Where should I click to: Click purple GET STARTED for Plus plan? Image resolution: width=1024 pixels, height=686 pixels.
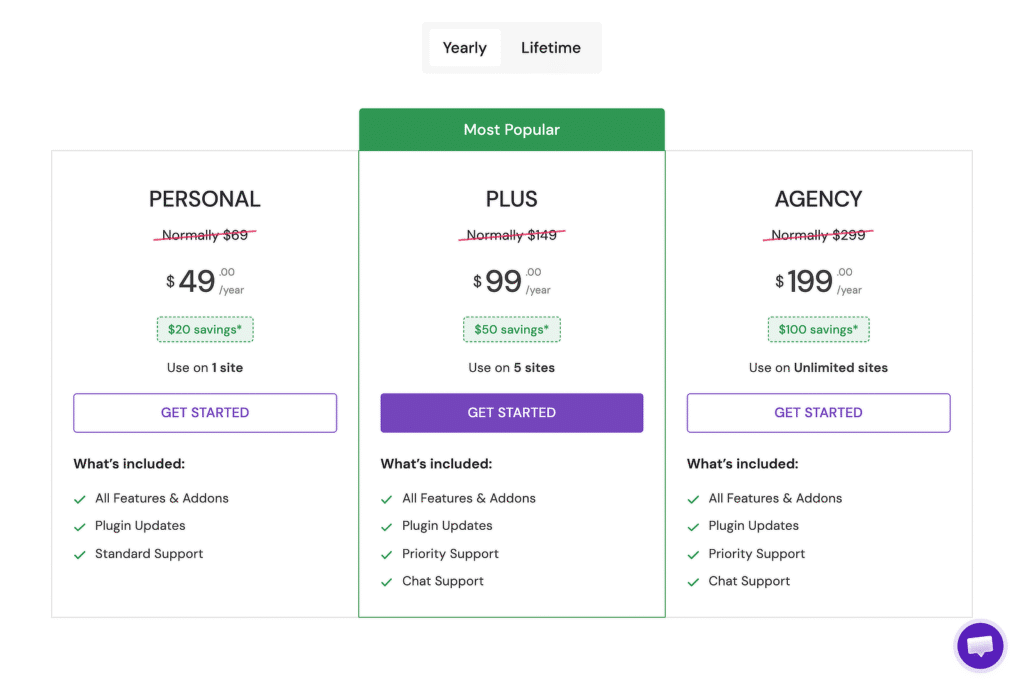tap(512, 413)
